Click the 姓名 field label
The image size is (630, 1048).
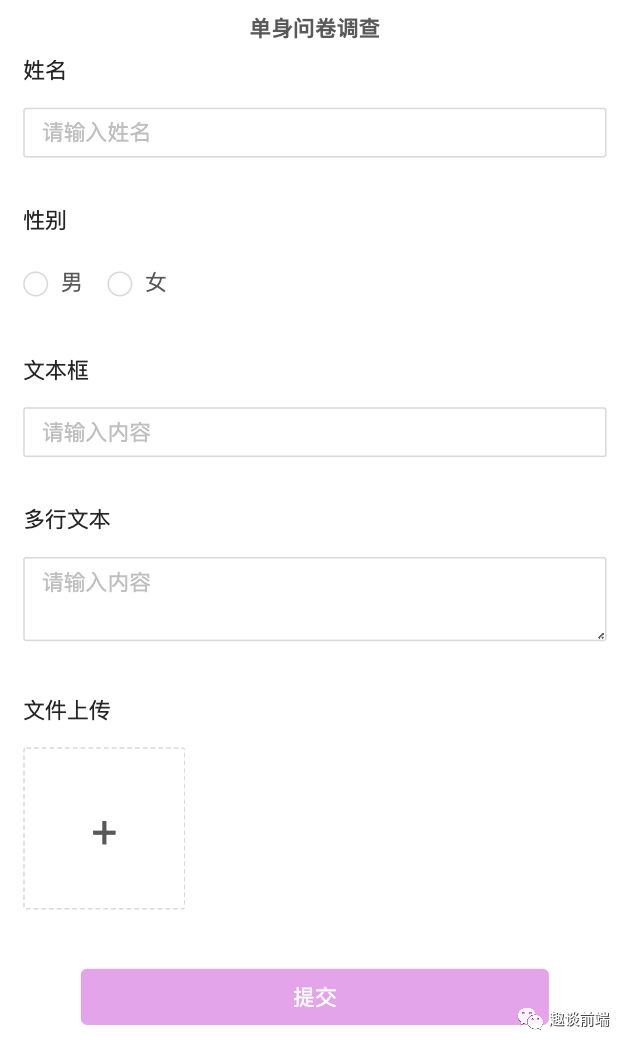pyautogui.click(x=42, y=71)
